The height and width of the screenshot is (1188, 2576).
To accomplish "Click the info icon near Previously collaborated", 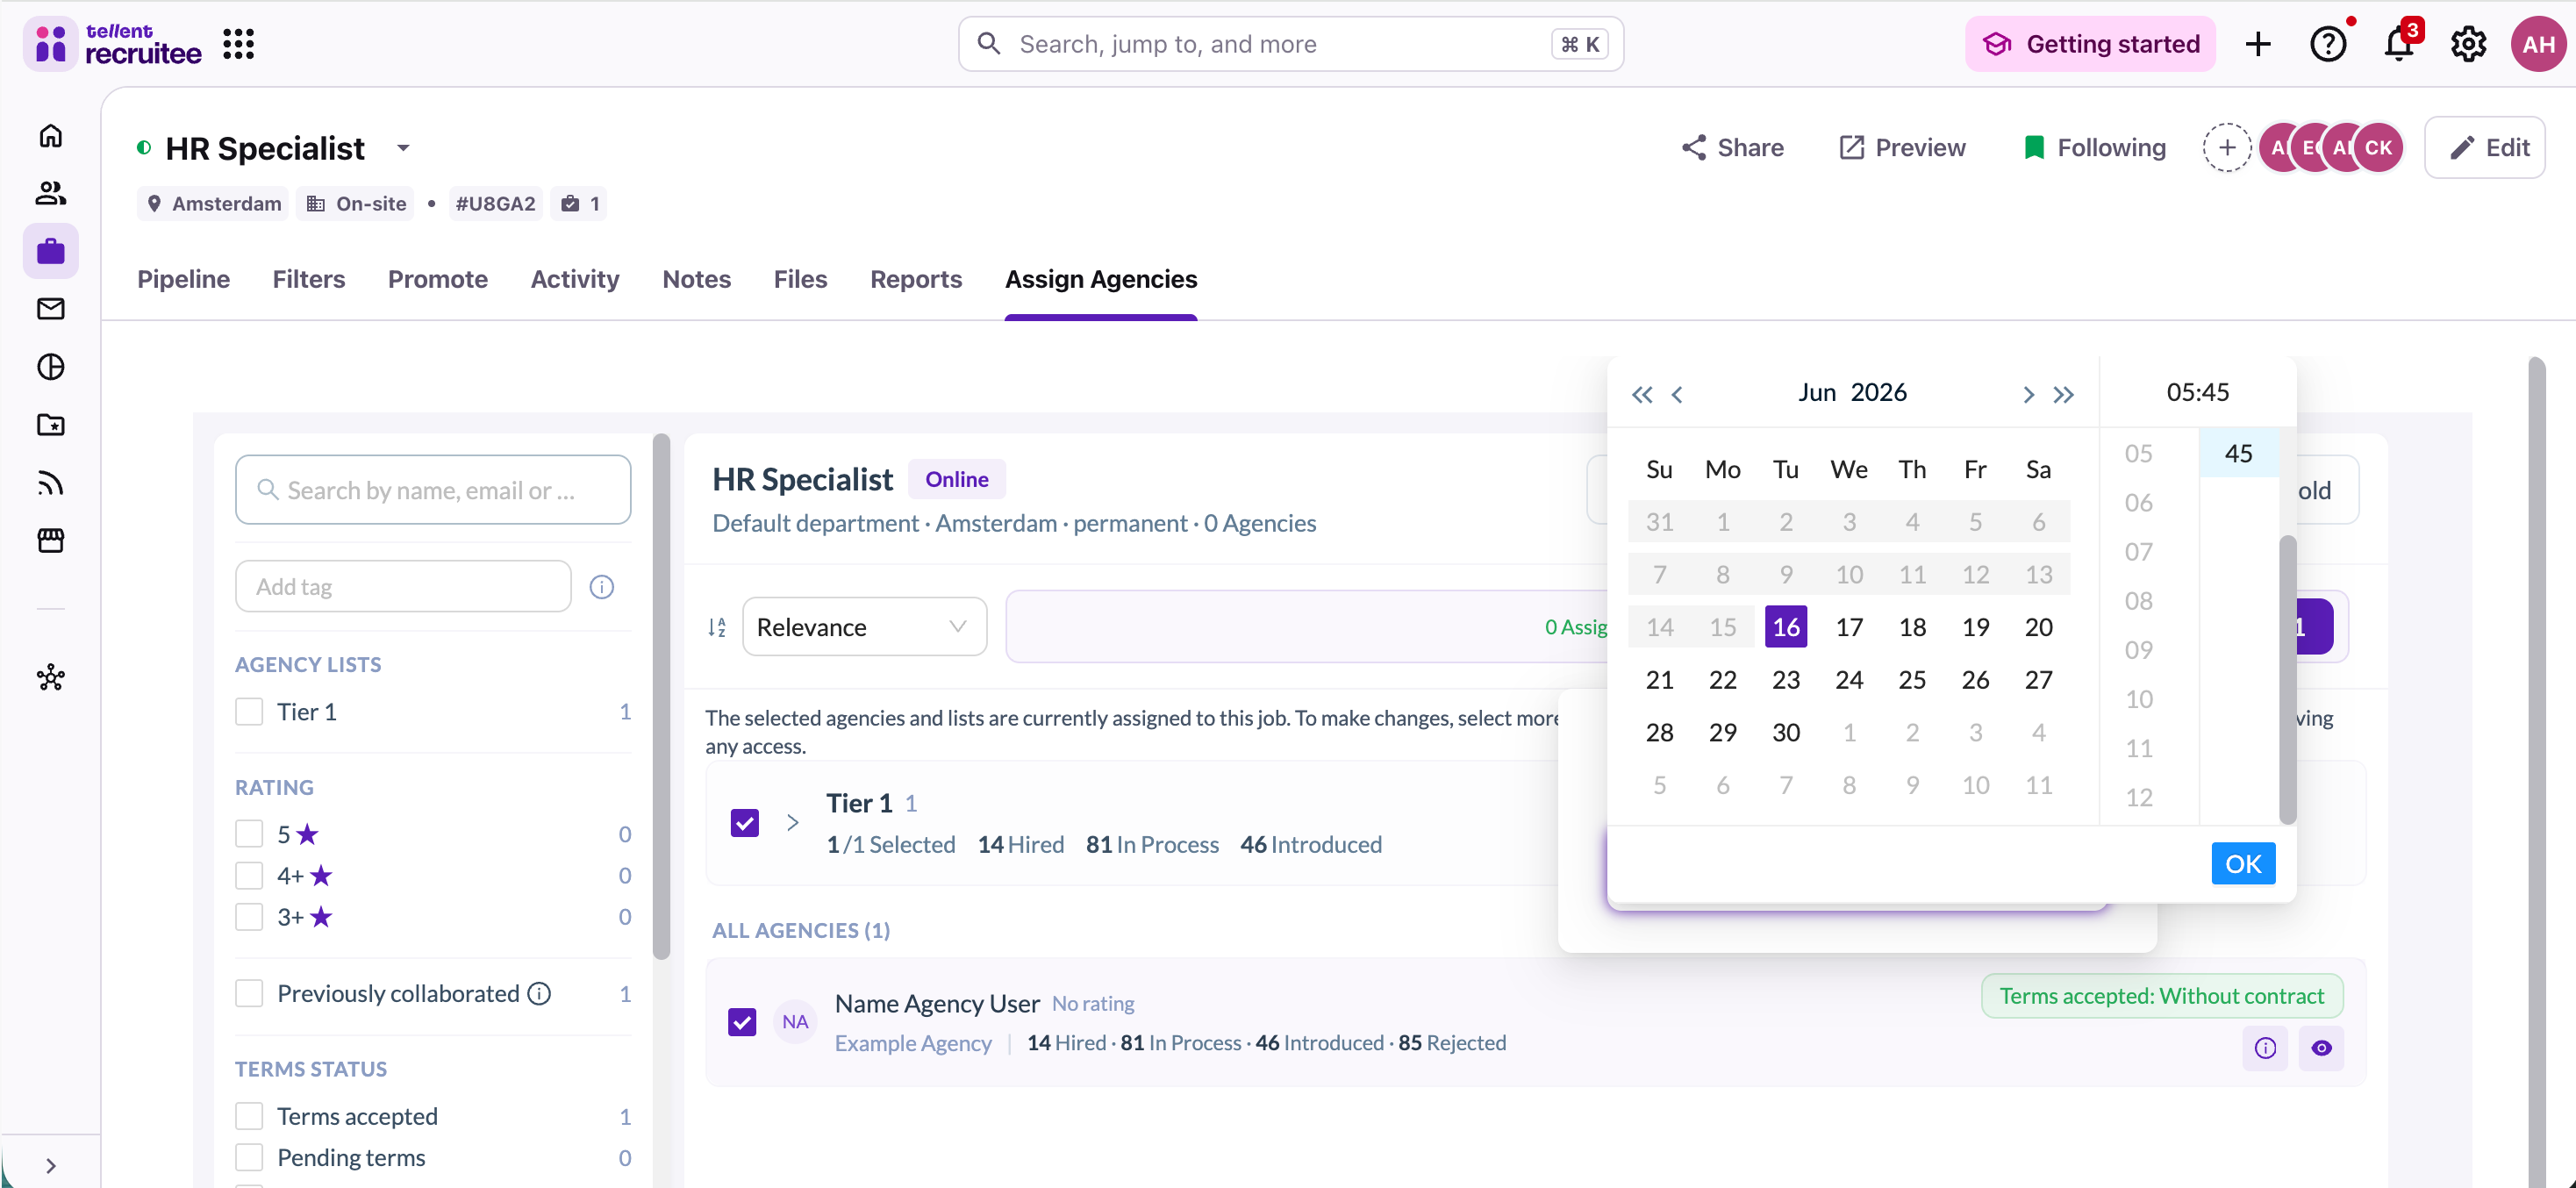I will click(539, 993).
